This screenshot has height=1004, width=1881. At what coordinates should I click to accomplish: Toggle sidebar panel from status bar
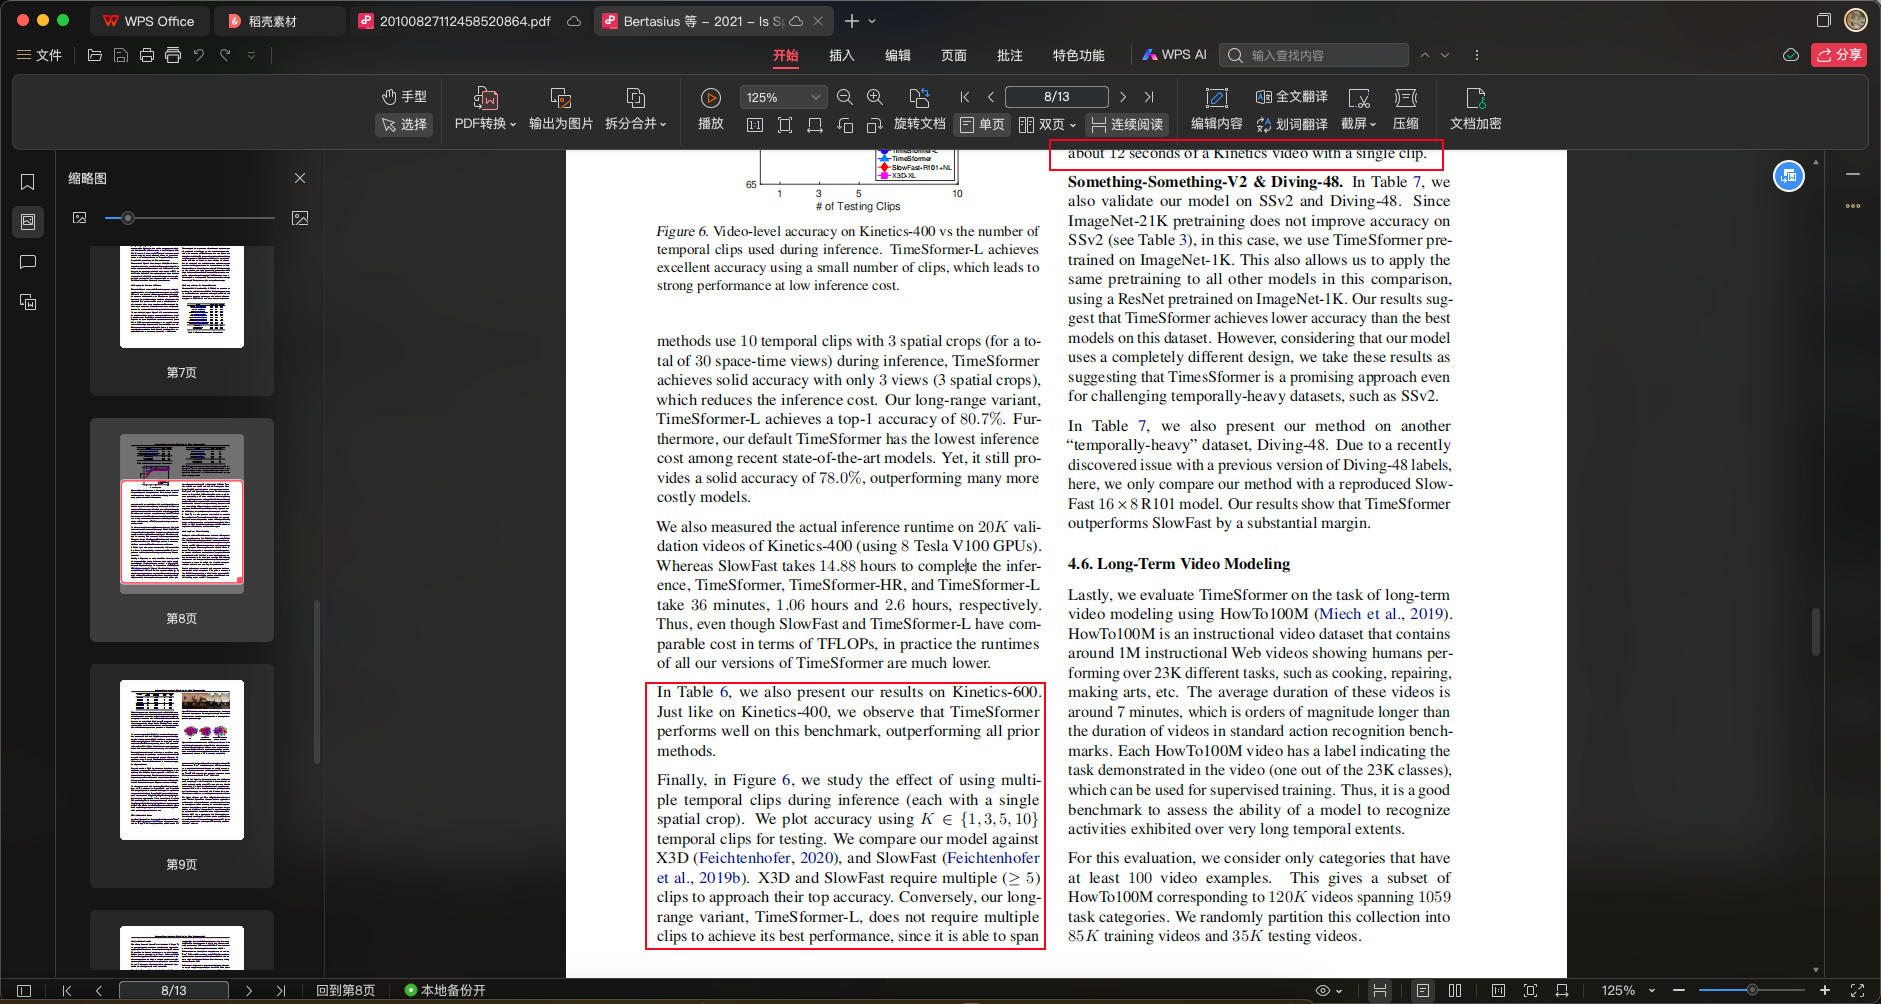[x=24, y=990]
